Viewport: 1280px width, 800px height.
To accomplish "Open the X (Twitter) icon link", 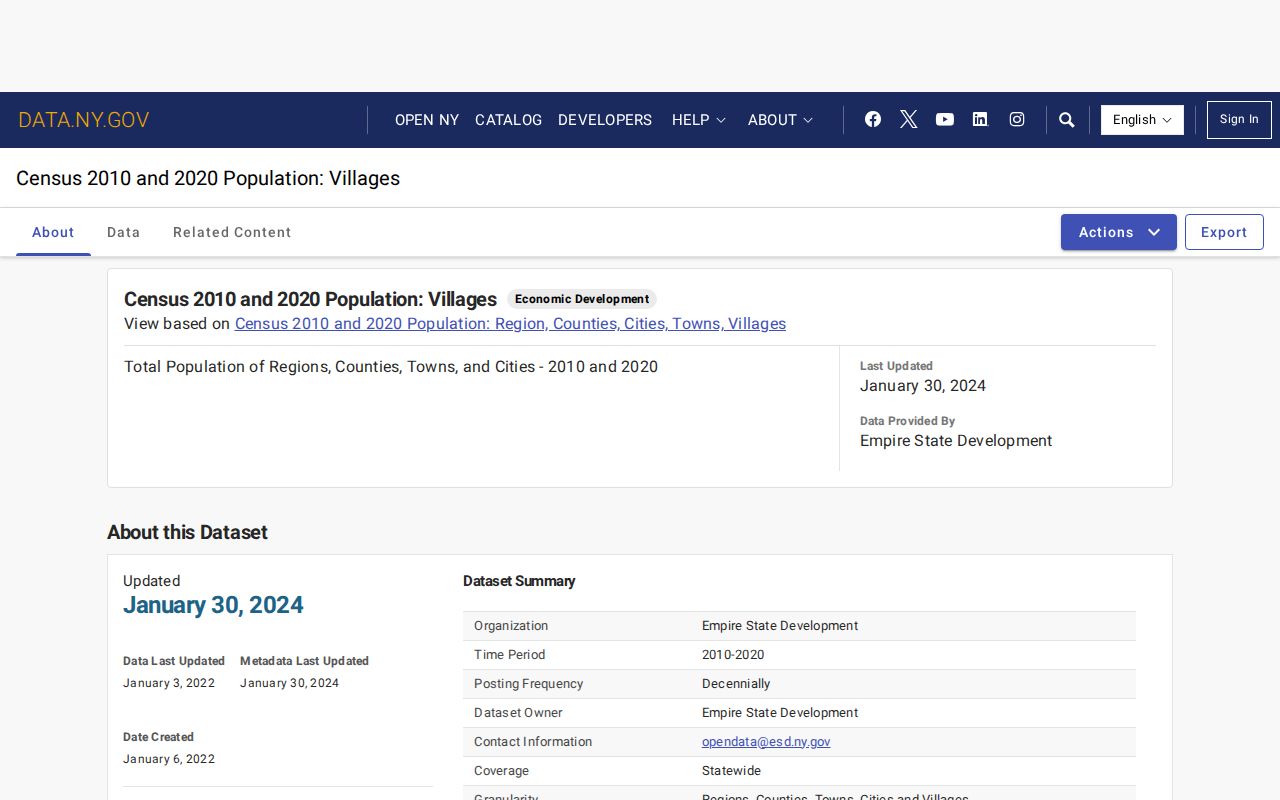I will click(908, 119).
